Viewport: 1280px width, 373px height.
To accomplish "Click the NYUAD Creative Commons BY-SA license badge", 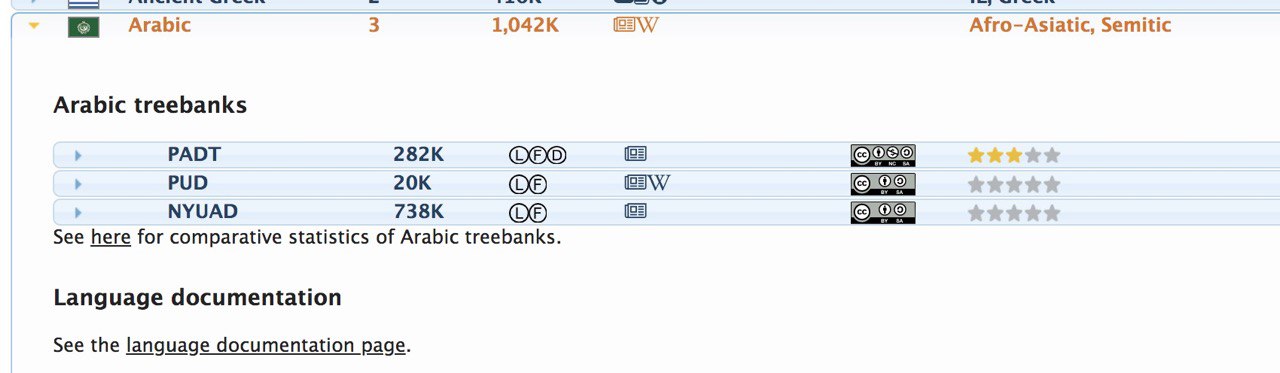I will (x=883, y=212).
